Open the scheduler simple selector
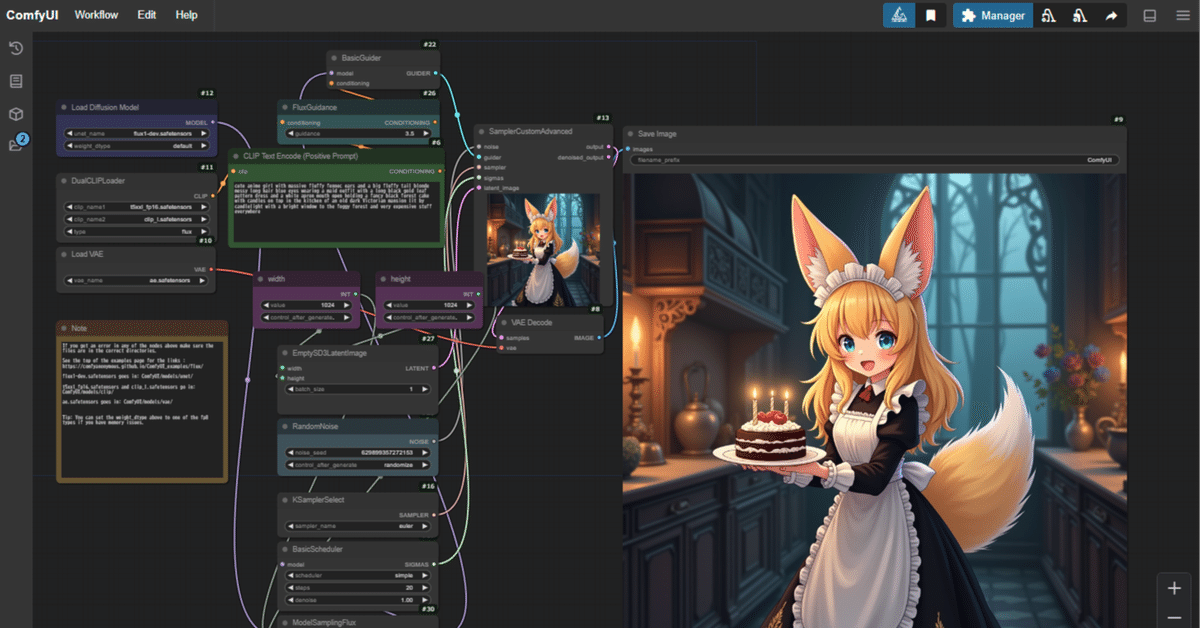Viewport: 1200px width, 628px height. click(x=358, y=577)
